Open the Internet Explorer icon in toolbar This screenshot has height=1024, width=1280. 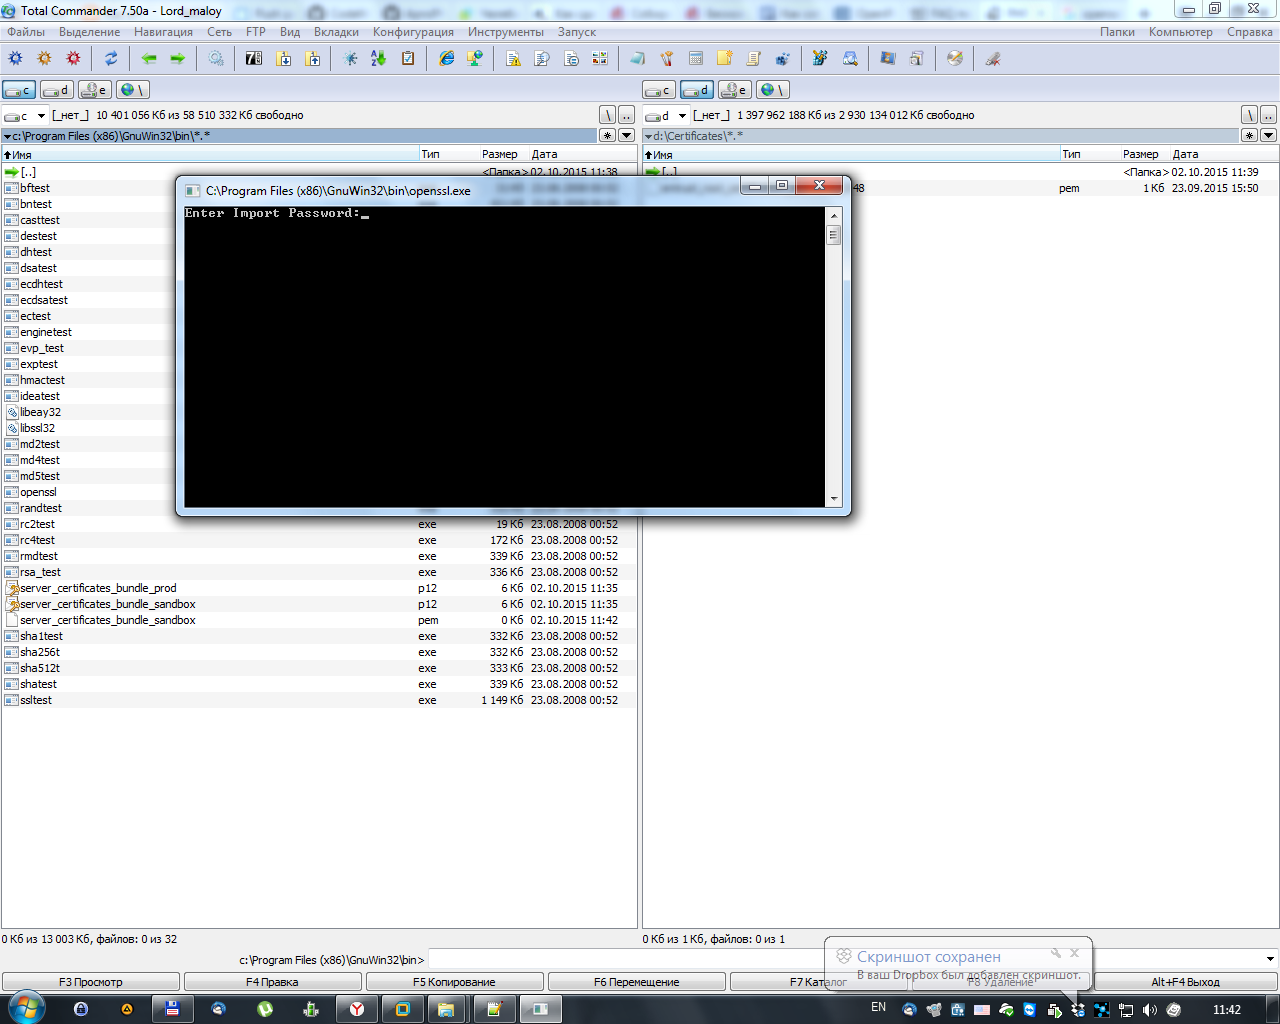[x=447, y=59]
